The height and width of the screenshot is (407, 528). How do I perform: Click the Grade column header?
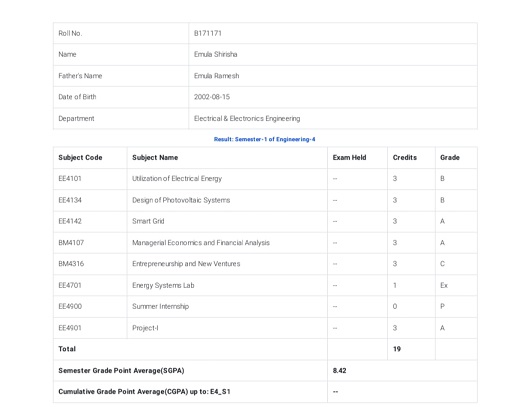(x=450, y=158)
